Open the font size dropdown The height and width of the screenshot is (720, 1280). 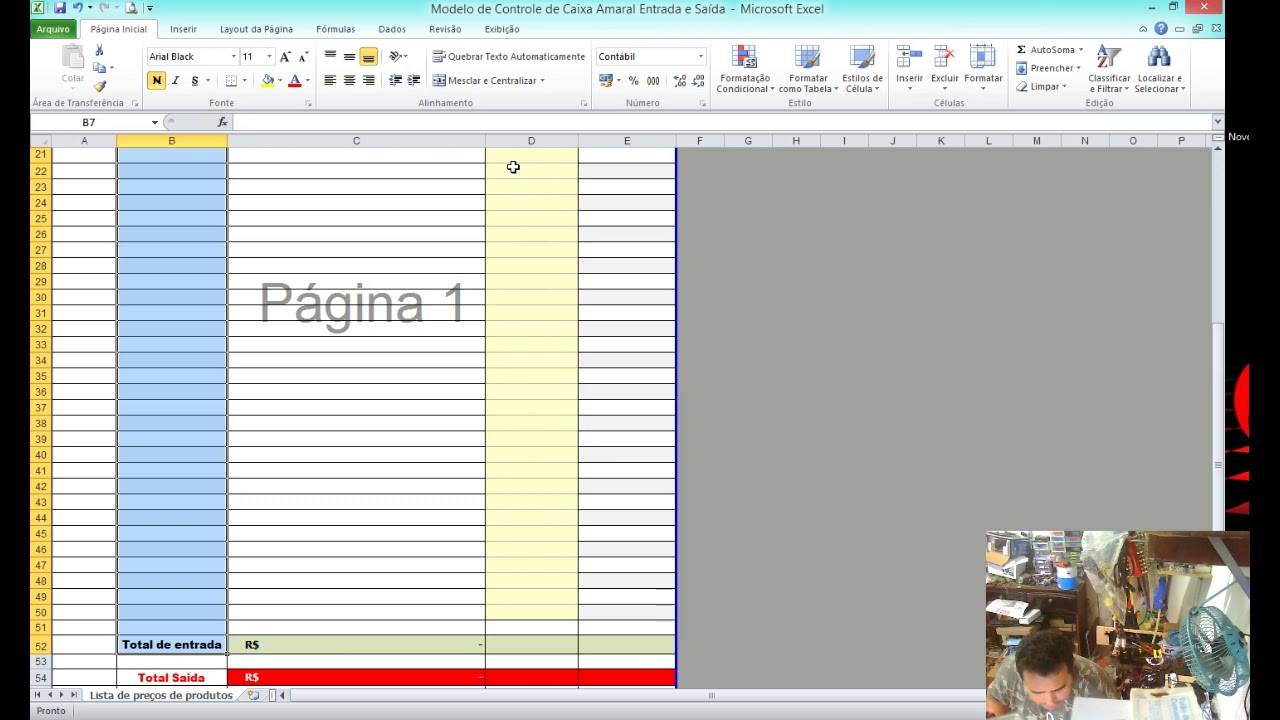pyautogui.click(x=269, y=57)
